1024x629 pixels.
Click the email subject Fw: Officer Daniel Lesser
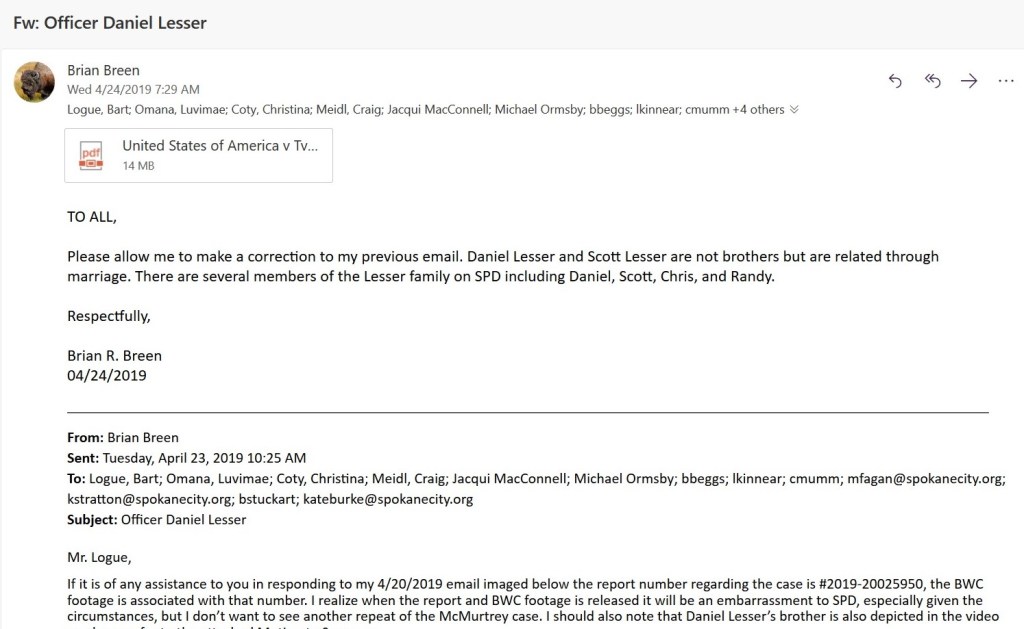[110, 22]
